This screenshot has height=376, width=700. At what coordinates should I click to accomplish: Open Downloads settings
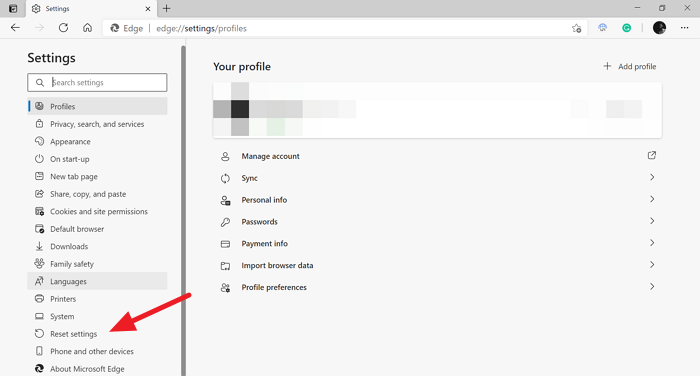(97, 246)
